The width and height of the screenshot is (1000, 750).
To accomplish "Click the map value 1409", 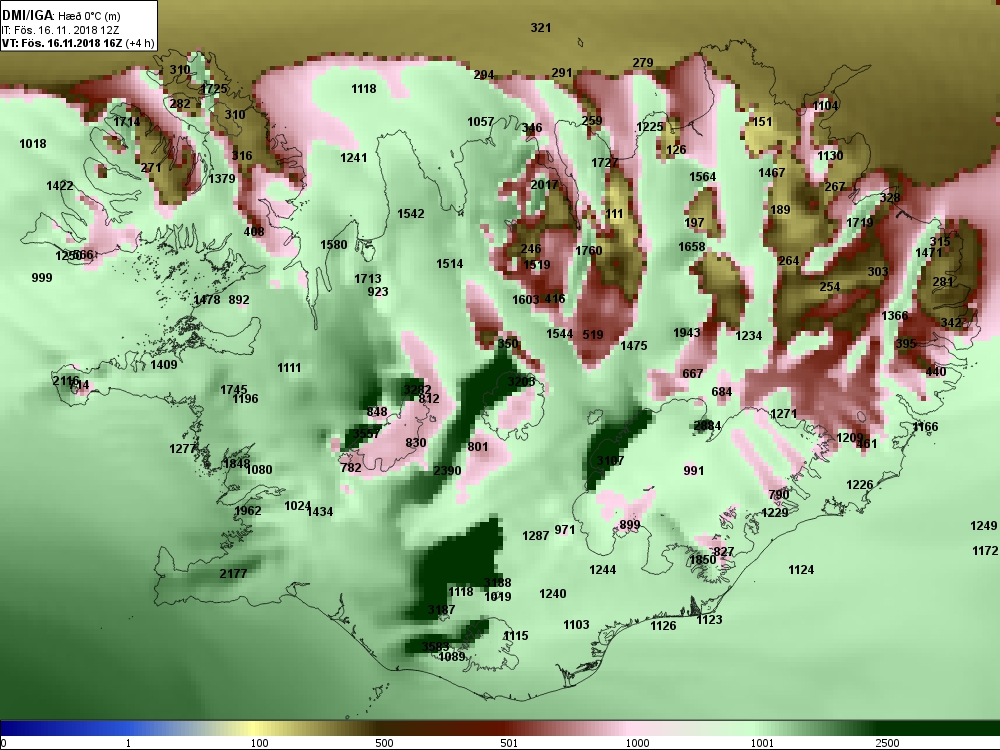I will [x=164, y=365].
